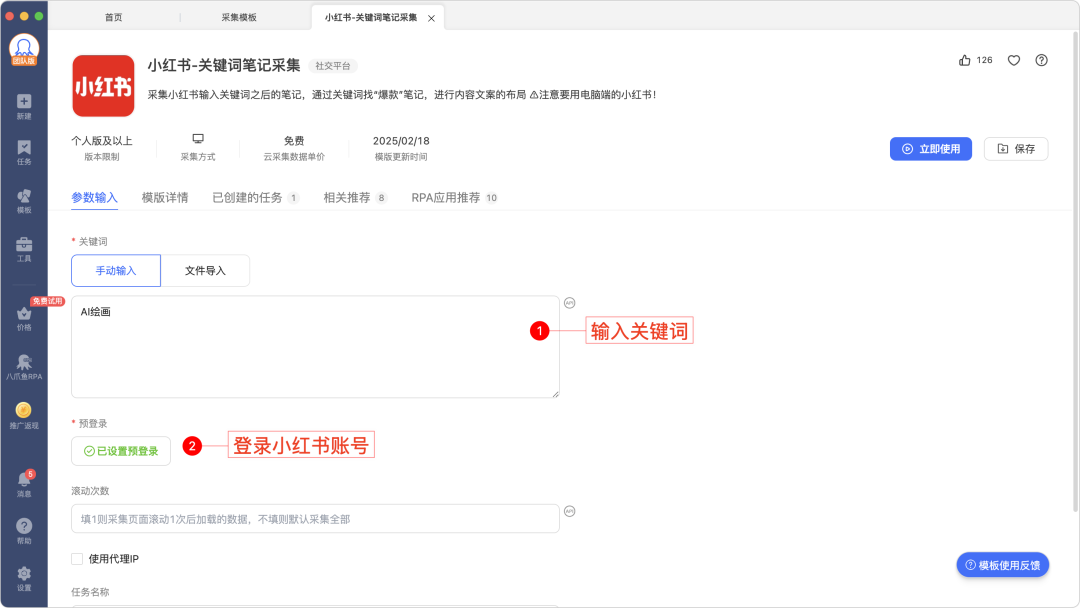The width and height of the screenshot is (1080, 608).
Task: Click the 立即使用 button
Action: (931, 149)
